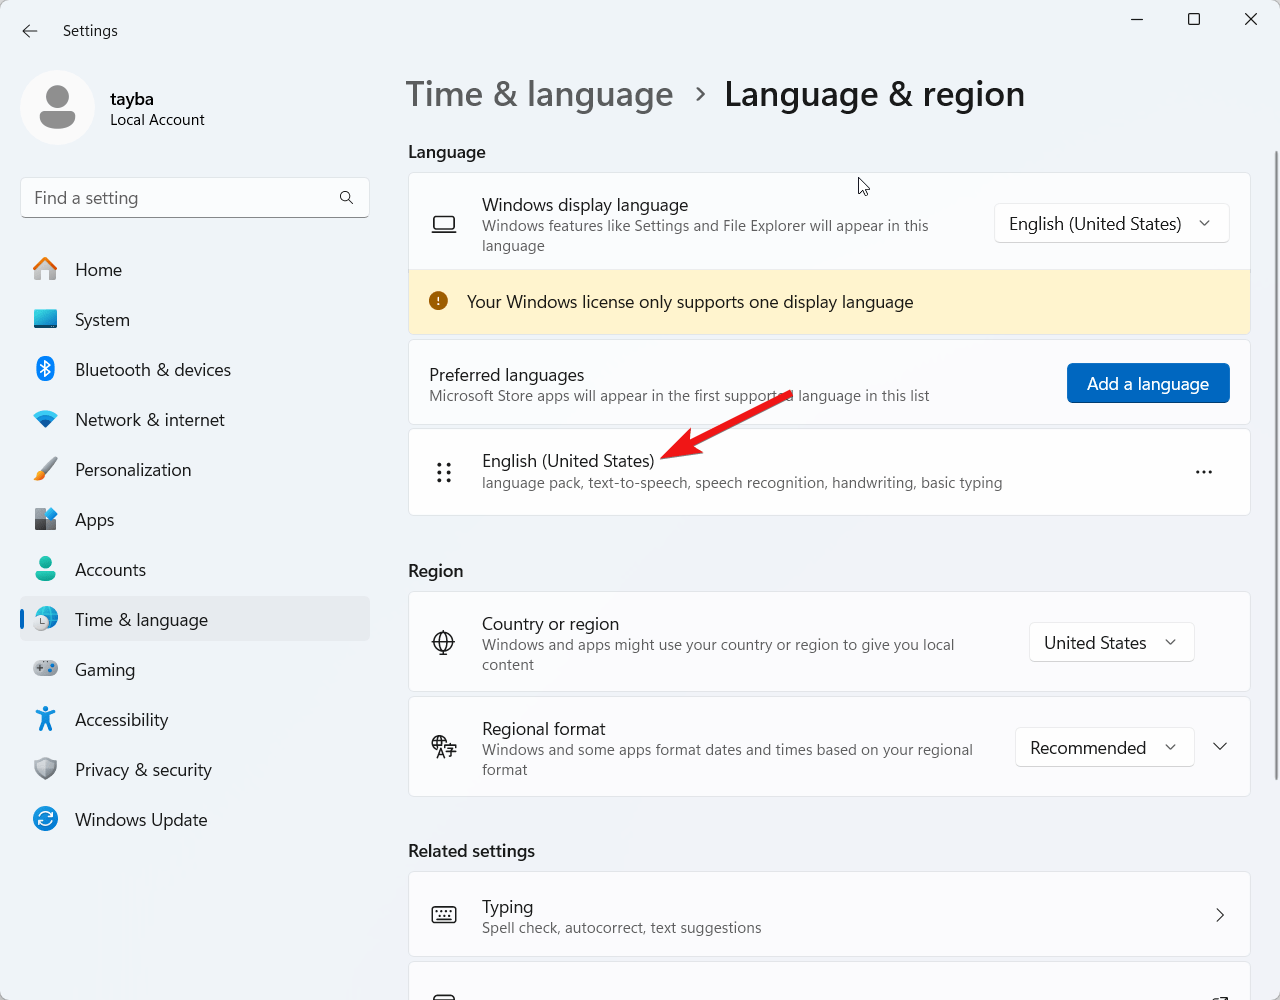Click Time & language breadcrumb link

click(x=539, y=94)
